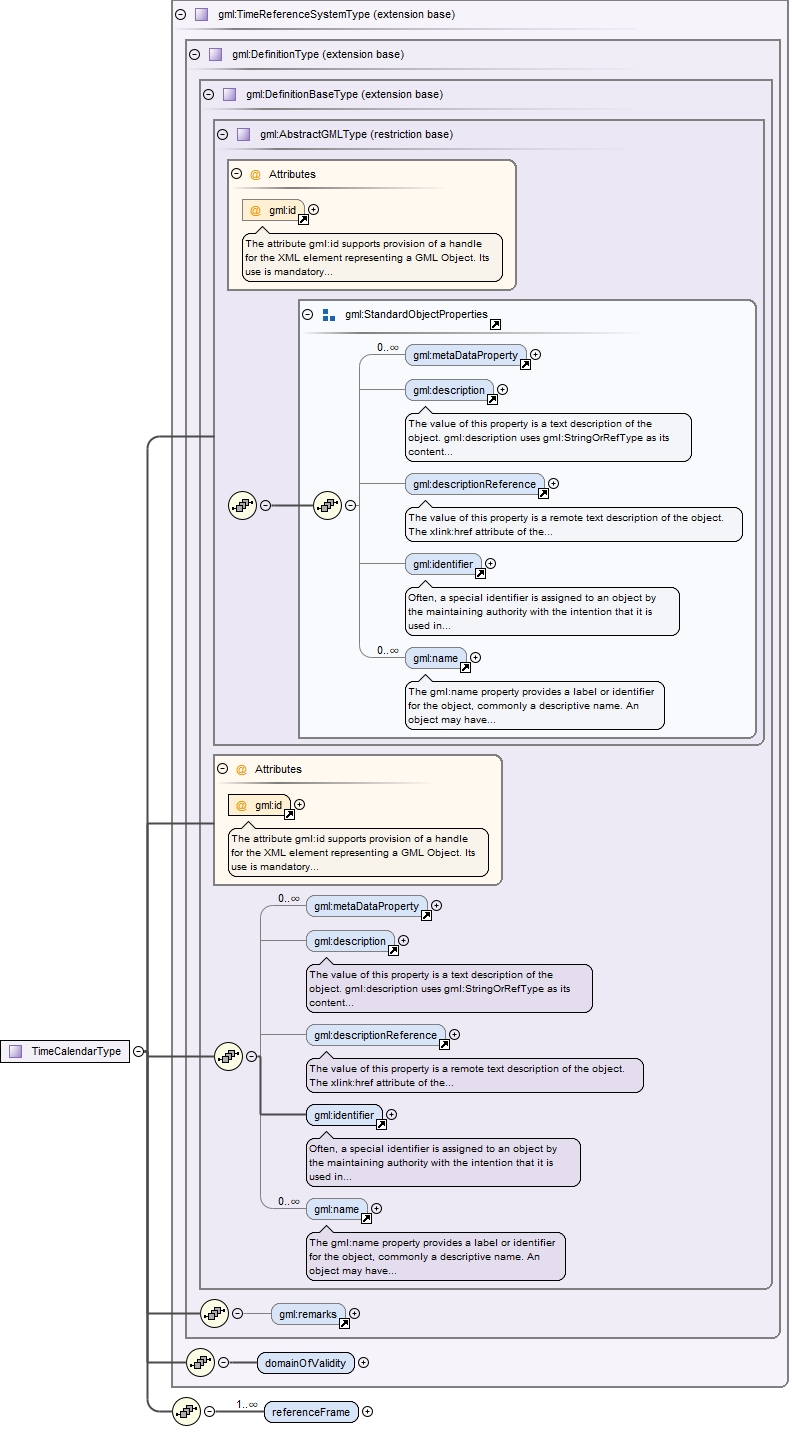Image resolution: width=790 pixels, height=1431 pixels.
Task: Expand the domainOfValidity element plus
Action: coord(363,1362)
